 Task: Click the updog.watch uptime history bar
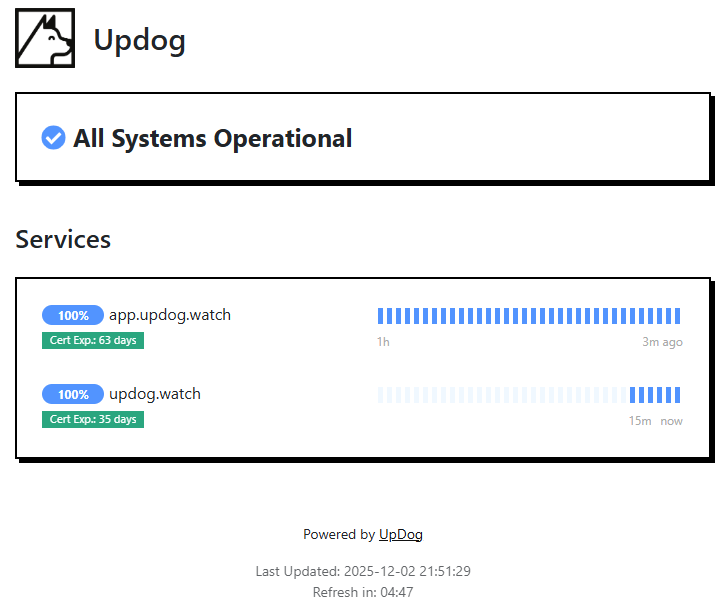coord(529,395)
